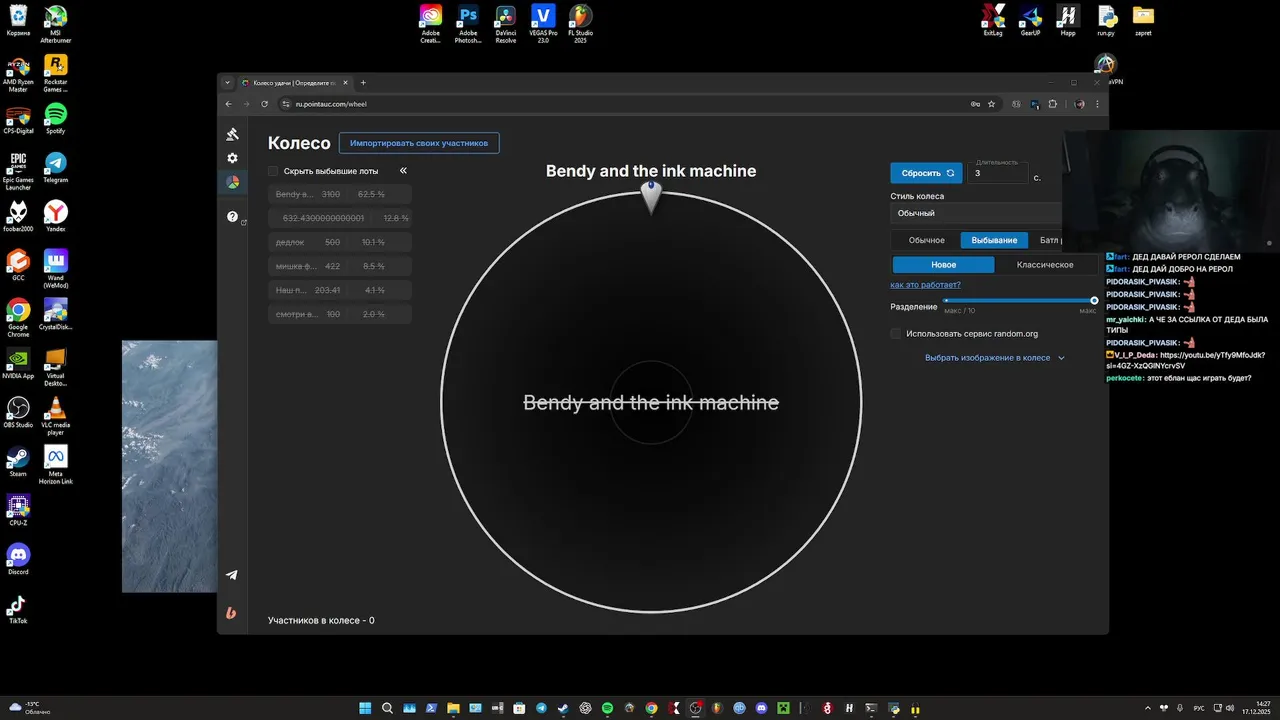
Task: Open MSI Afterburner desktop icon
Action: (56, 23)
